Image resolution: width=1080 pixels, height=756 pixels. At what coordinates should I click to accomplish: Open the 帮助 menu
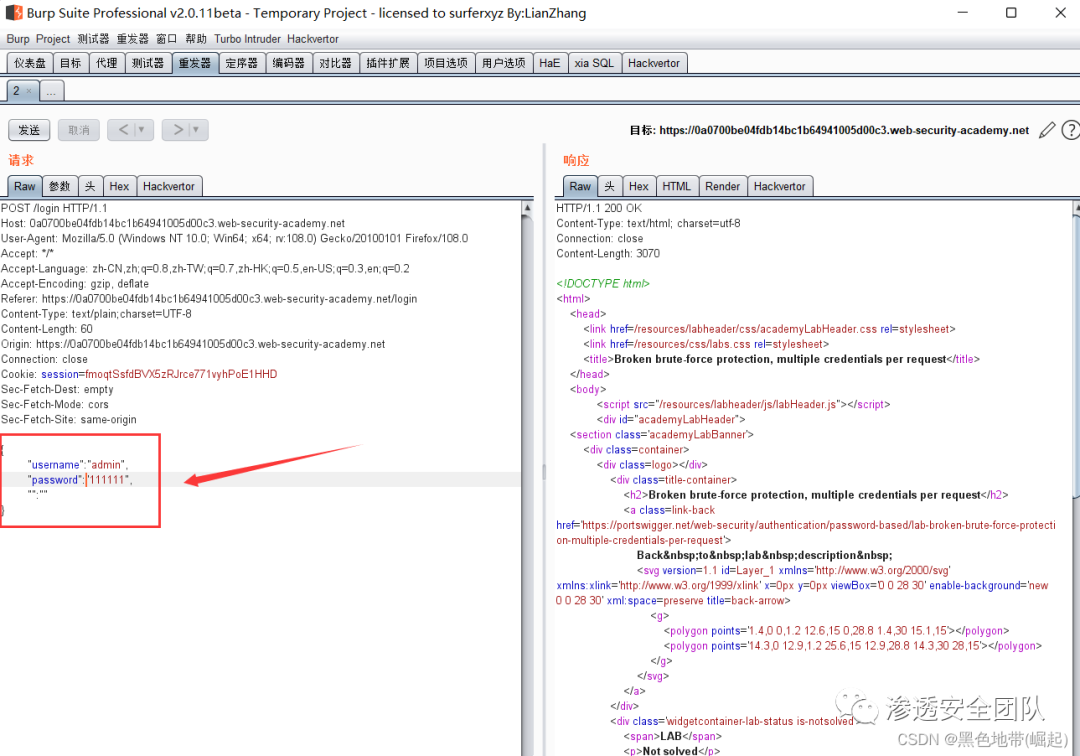[x=196, y=39]
